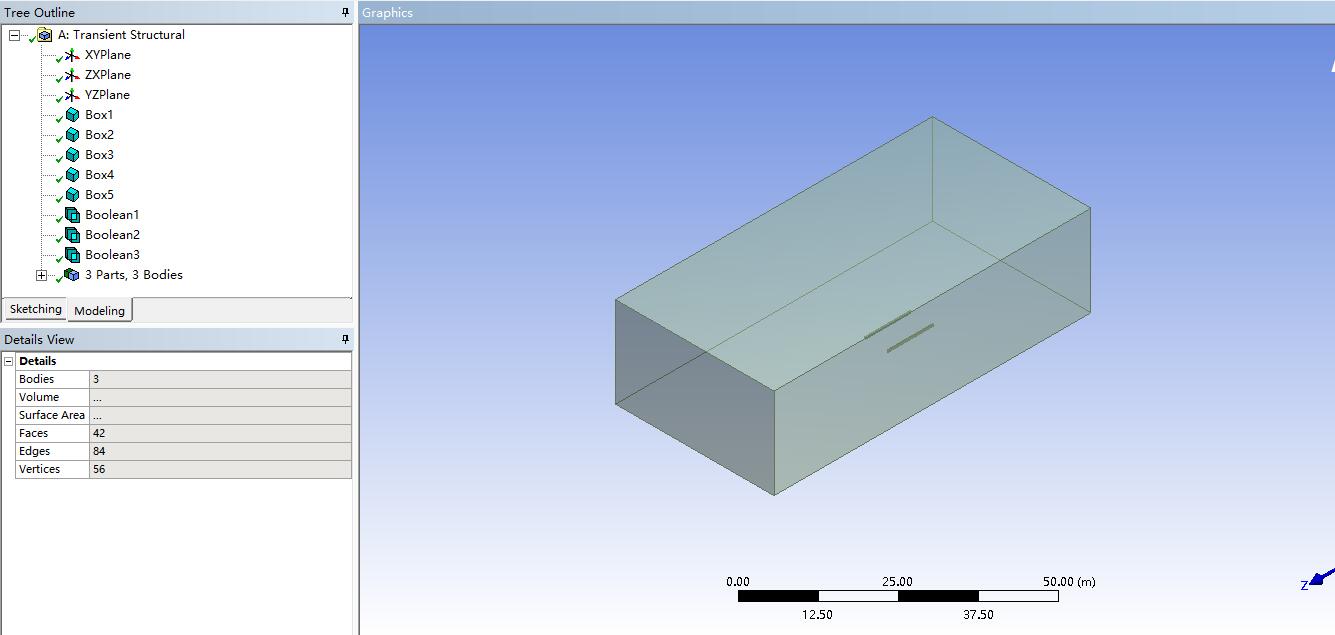Click the Vertices value 56

220,469
